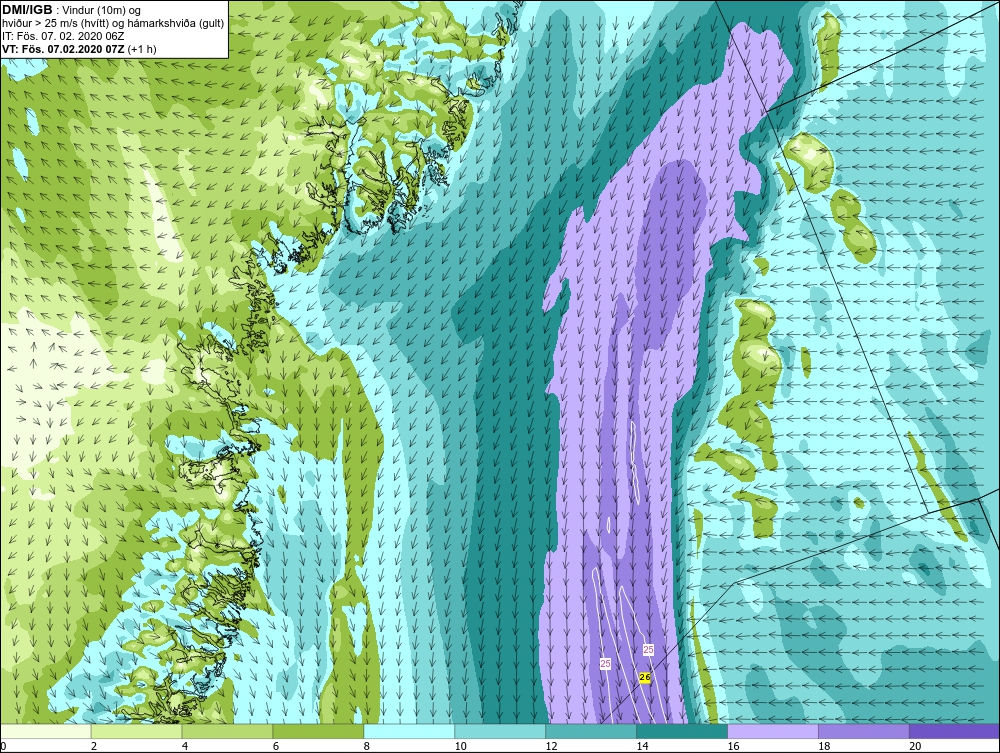This screenshot has width=1000, height=753.
Task: Select the 6–8 m/s olive green legend swatch
Action: tap(318, 731)
